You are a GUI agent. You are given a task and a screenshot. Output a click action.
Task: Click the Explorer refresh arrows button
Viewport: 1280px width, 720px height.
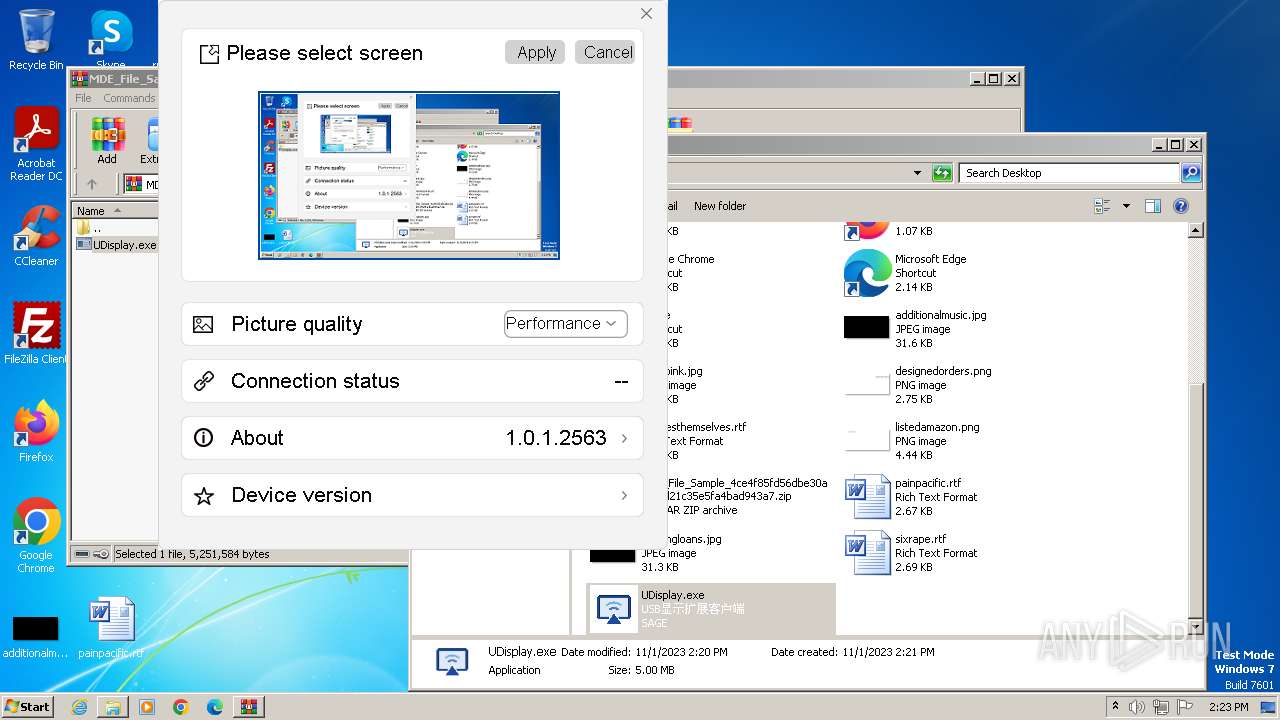click(x=942, y=173)
